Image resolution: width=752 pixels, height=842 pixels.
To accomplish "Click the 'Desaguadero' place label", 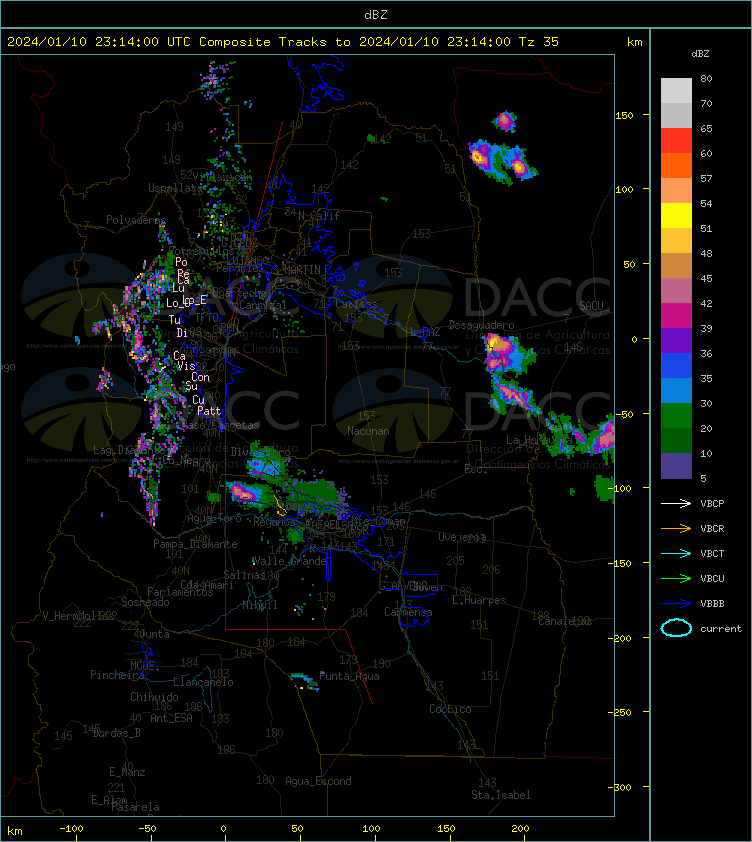I will [x=481, y=325].
